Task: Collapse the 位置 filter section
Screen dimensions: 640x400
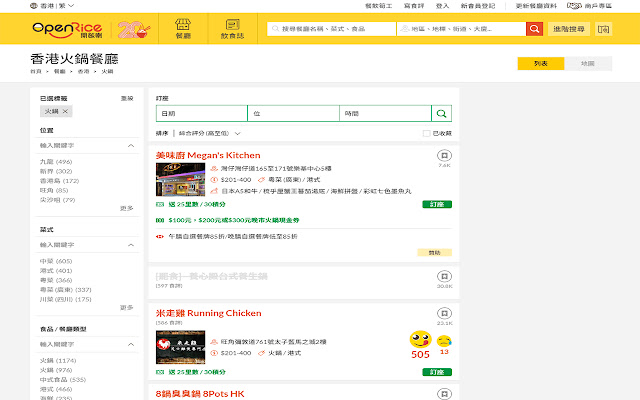Action: click(x=130, y=145)
